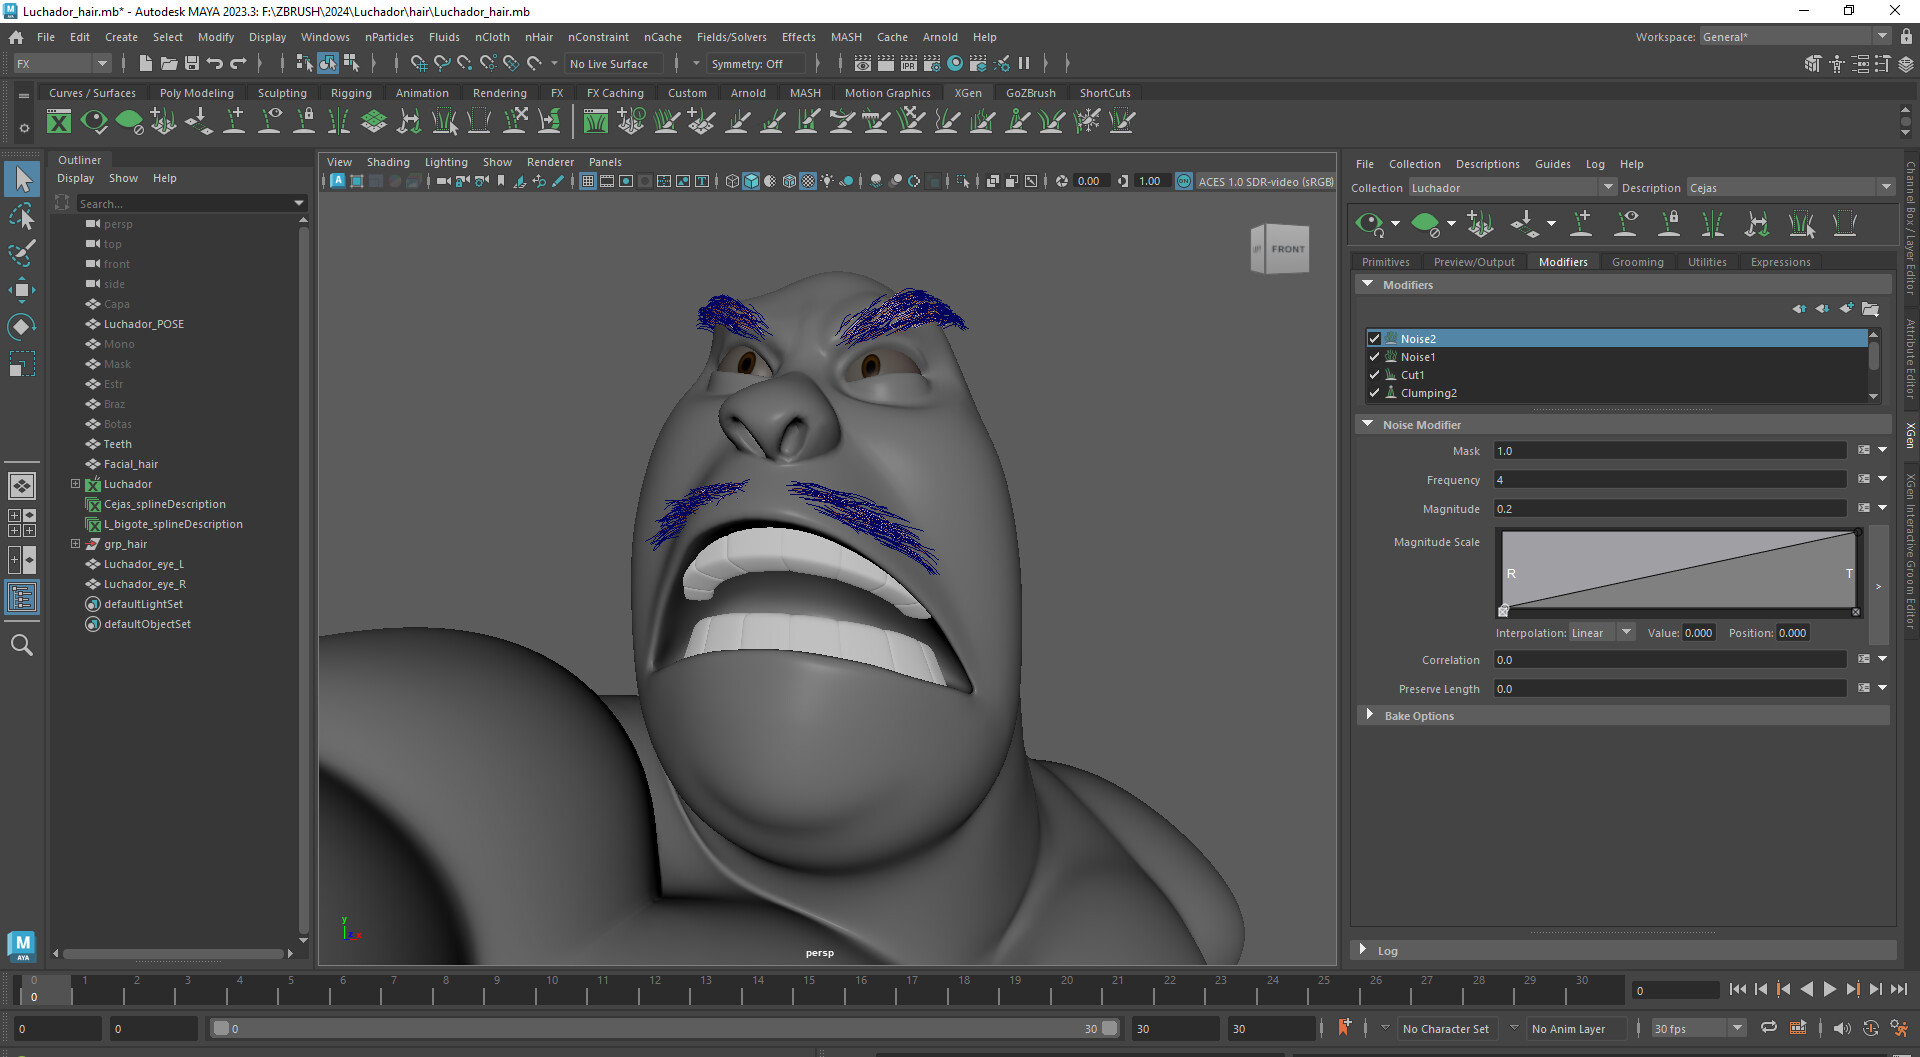Viewport: 1920px width, 1057px height.
Task: Click the Rotate tool icon
Action: click(22, 327)
